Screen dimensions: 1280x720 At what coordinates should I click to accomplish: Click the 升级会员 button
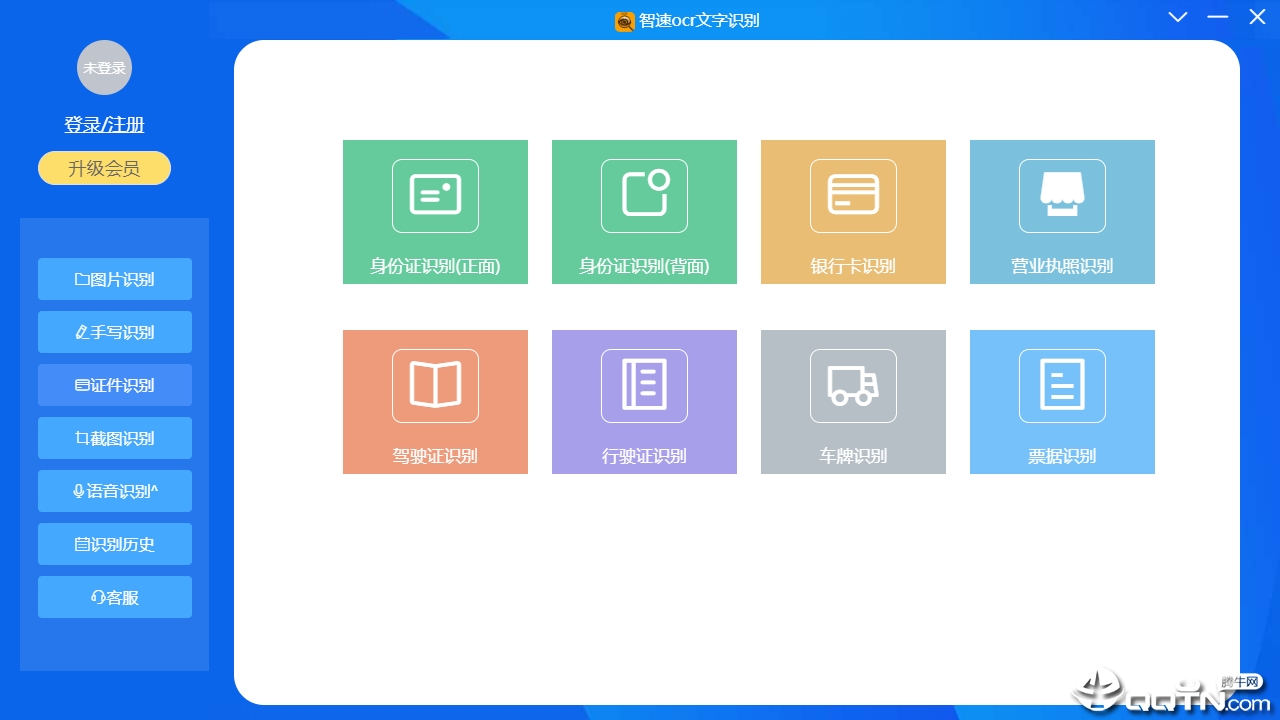[105, 168]
